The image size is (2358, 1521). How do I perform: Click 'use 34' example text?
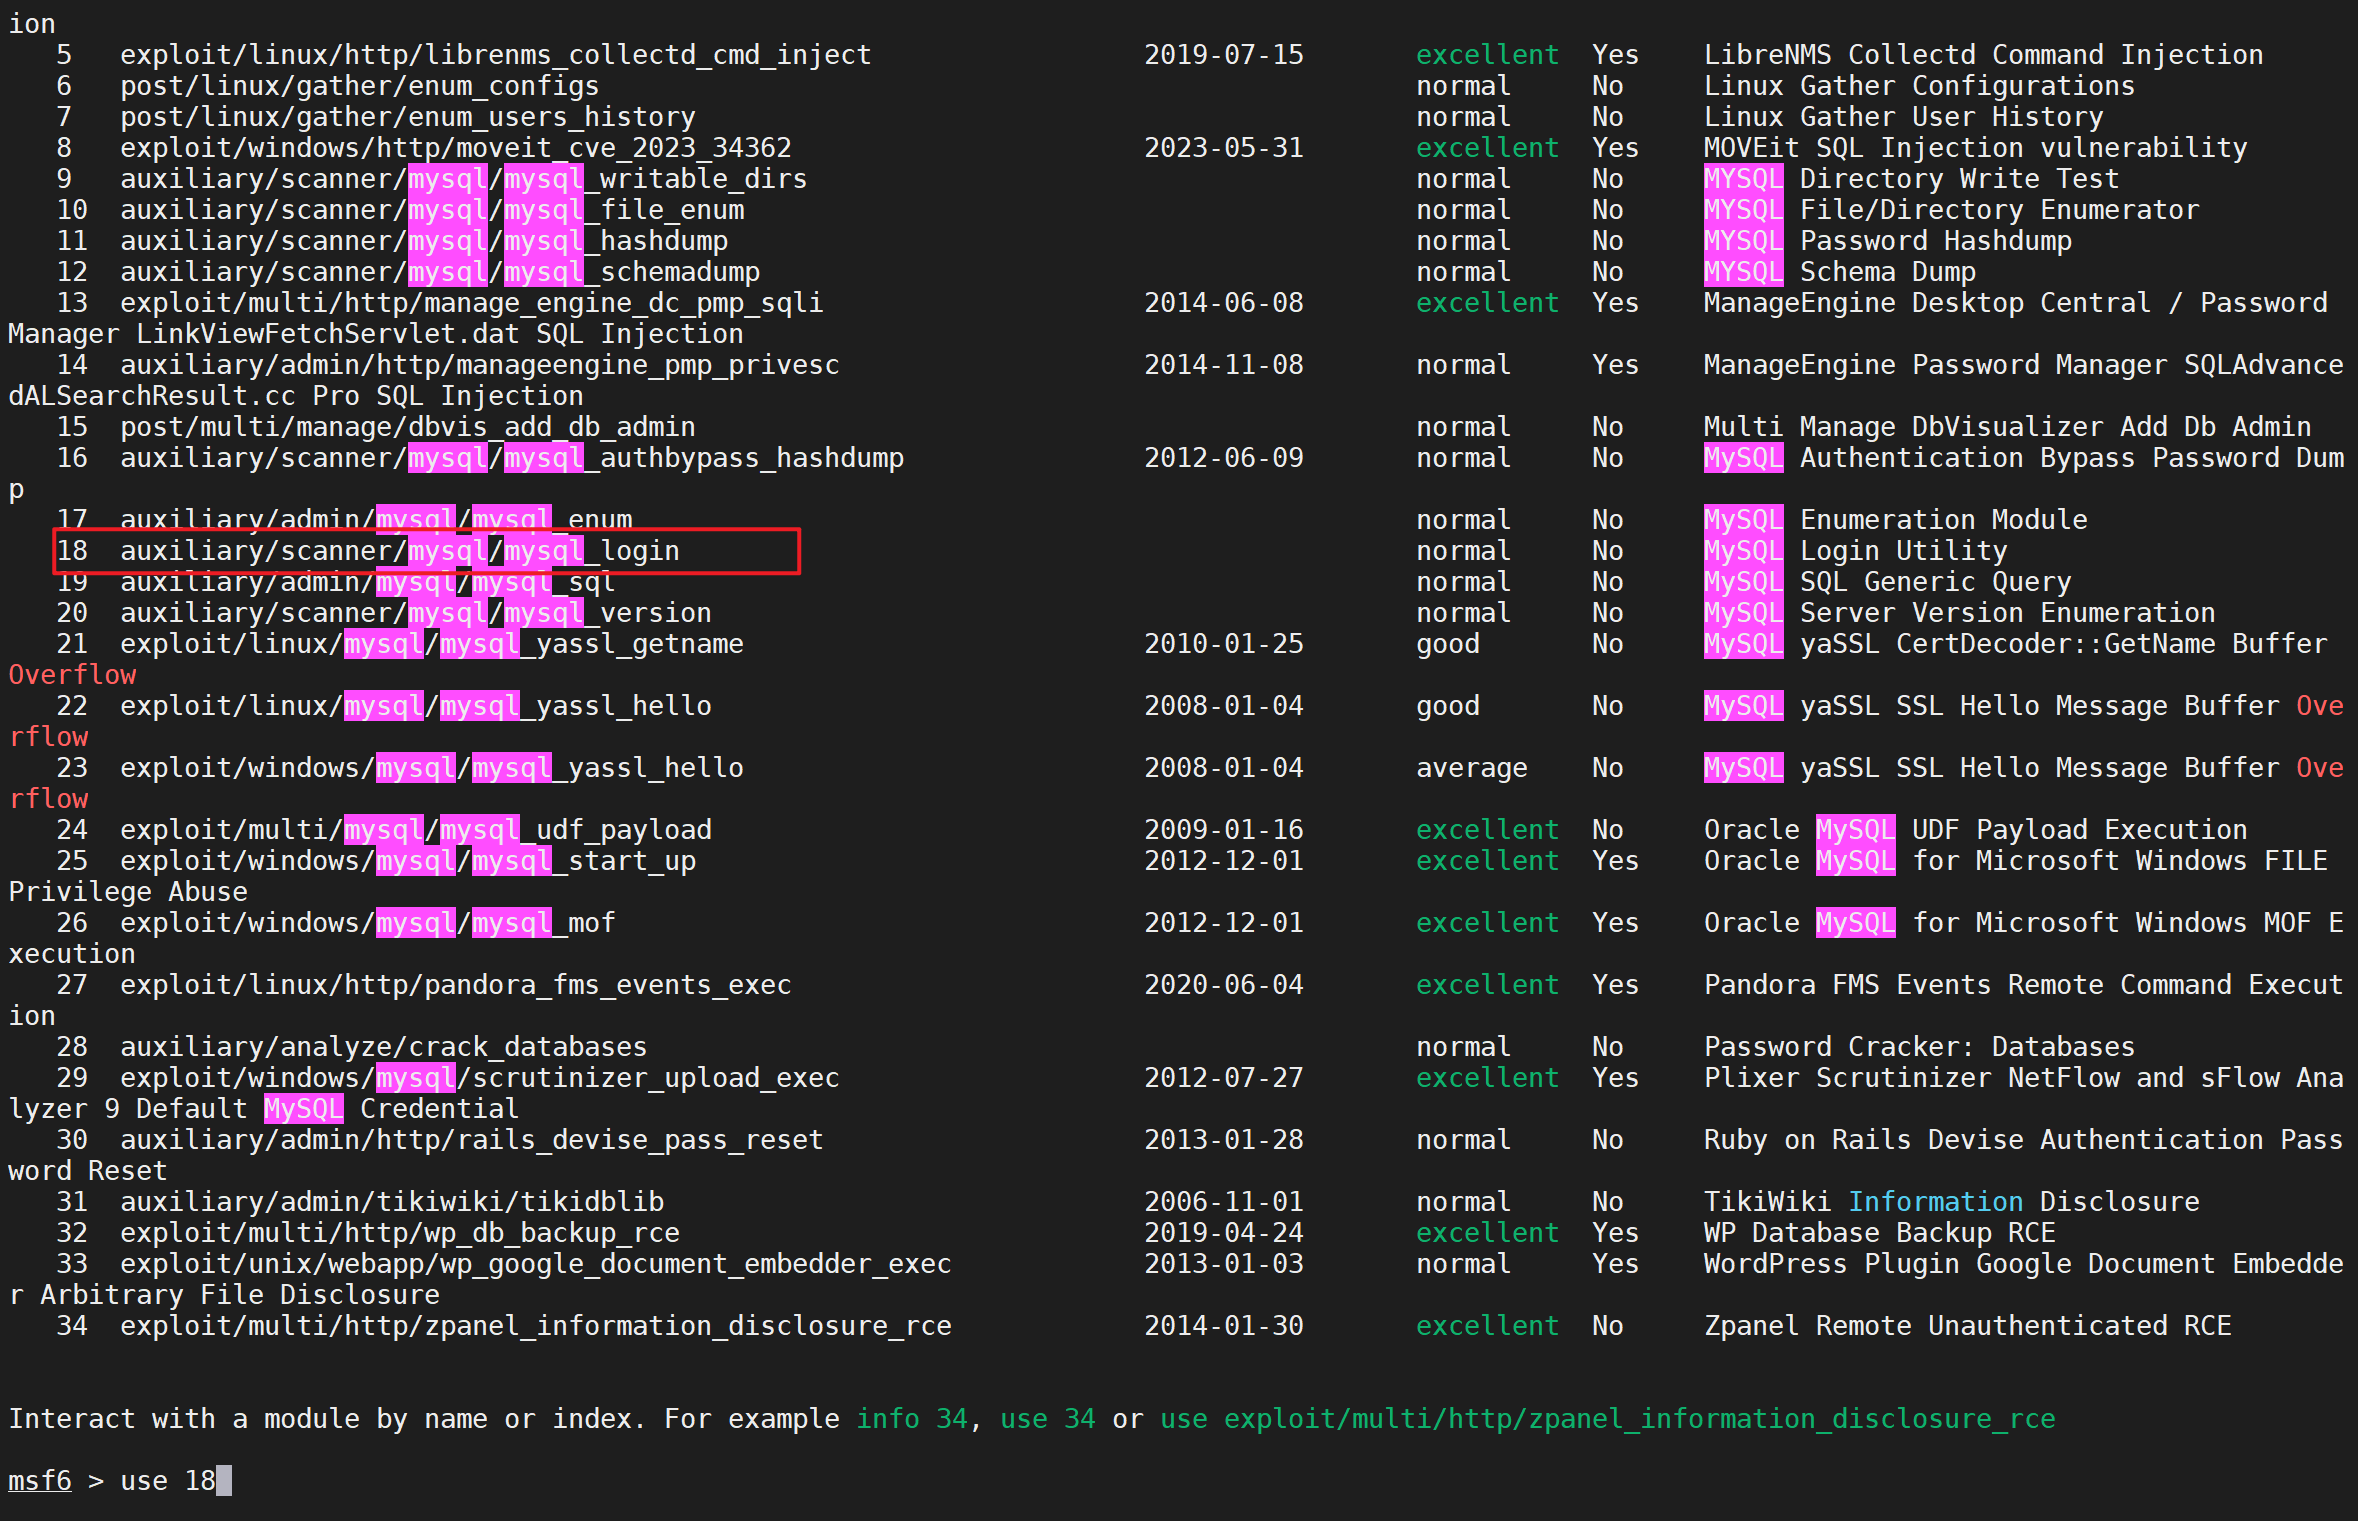[x=1047, y=1418]
